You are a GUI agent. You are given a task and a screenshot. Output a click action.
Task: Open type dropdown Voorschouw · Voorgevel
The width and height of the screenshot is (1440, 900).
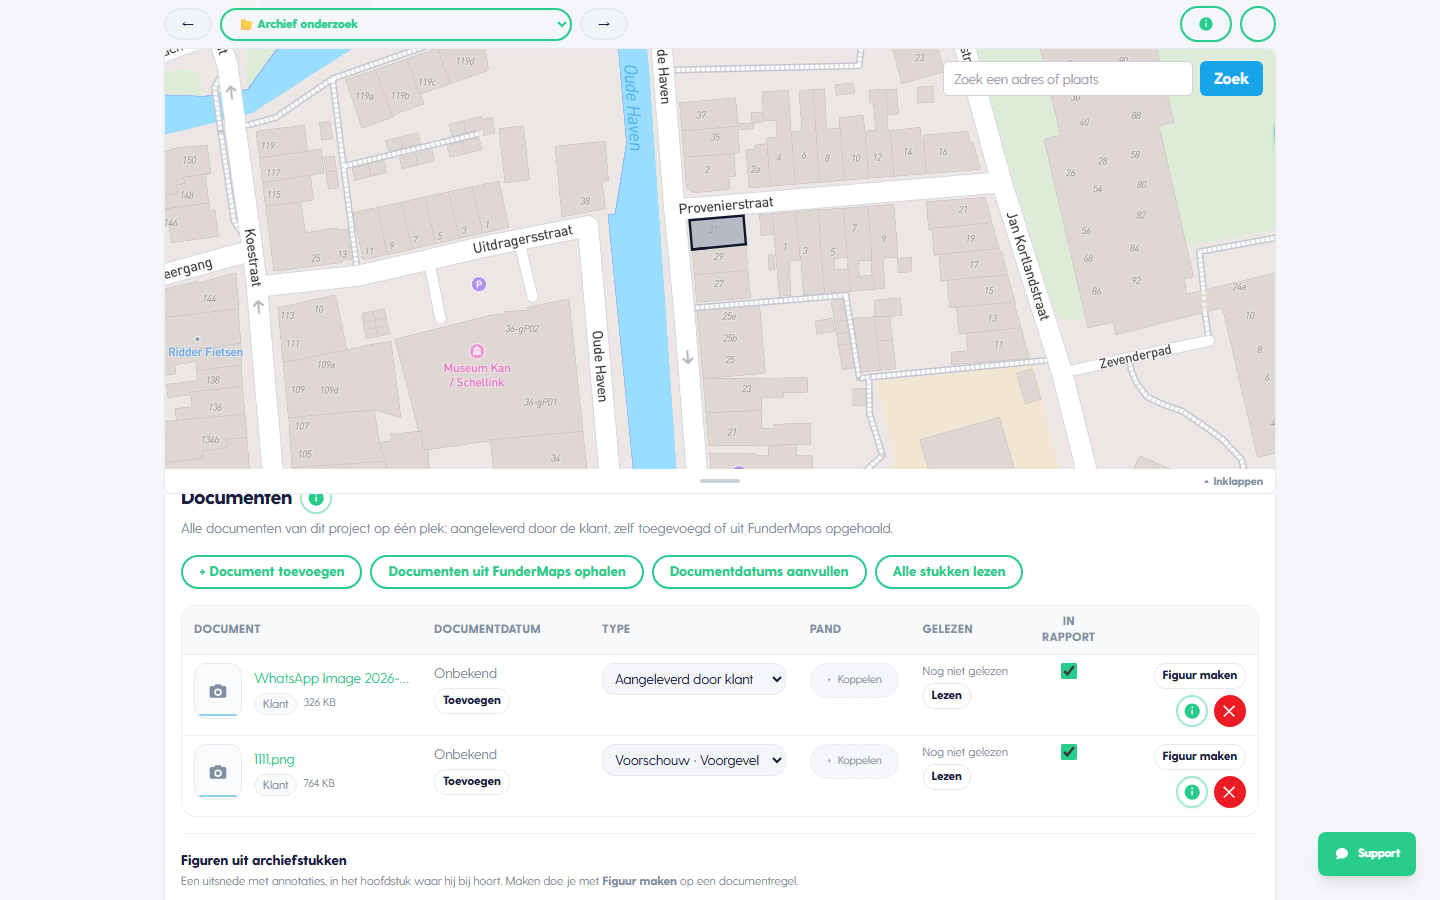(694, 760)
